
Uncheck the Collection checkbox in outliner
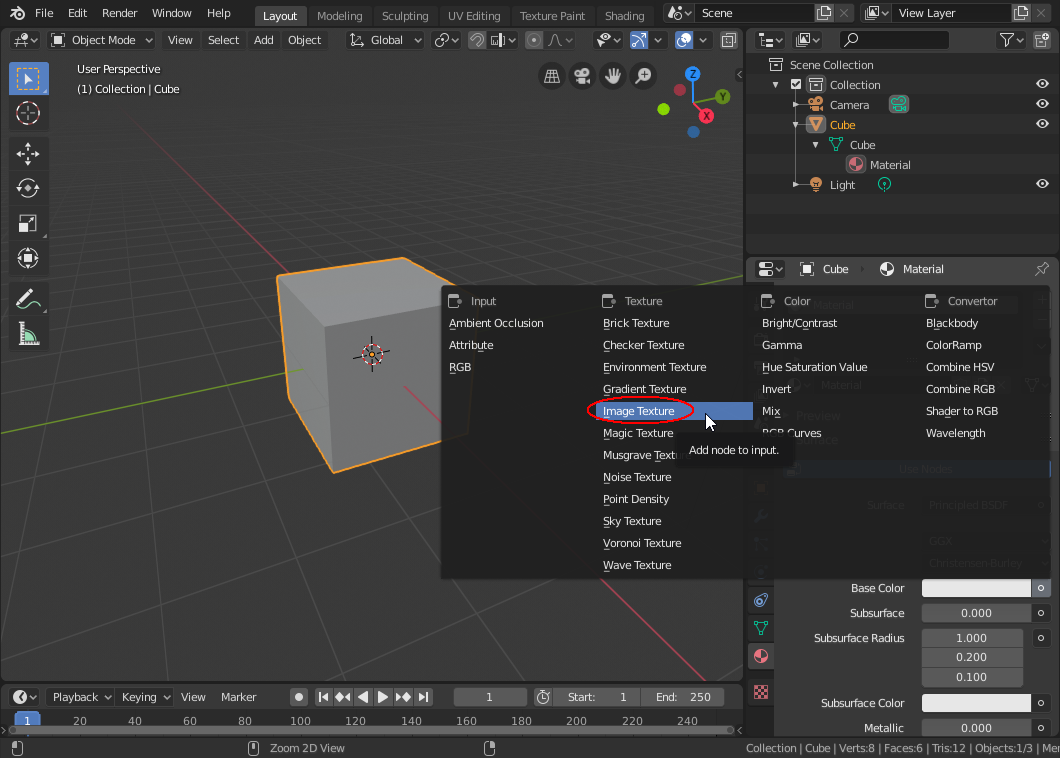pos(796,85)
